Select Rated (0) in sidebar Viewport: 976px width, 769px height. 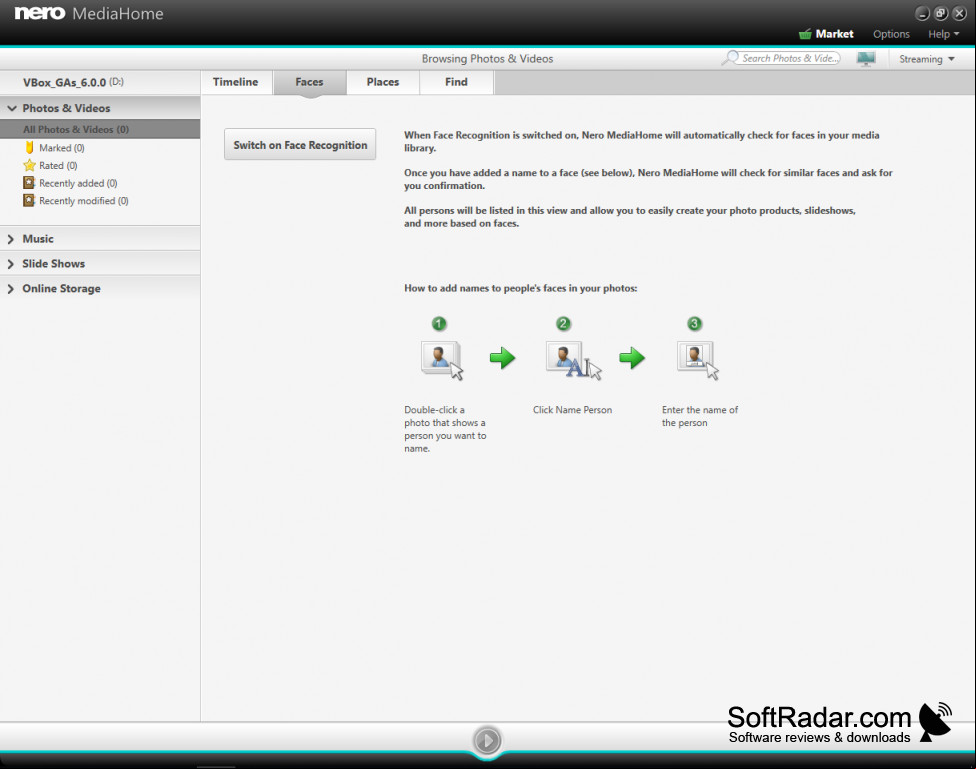pos(58,165)
